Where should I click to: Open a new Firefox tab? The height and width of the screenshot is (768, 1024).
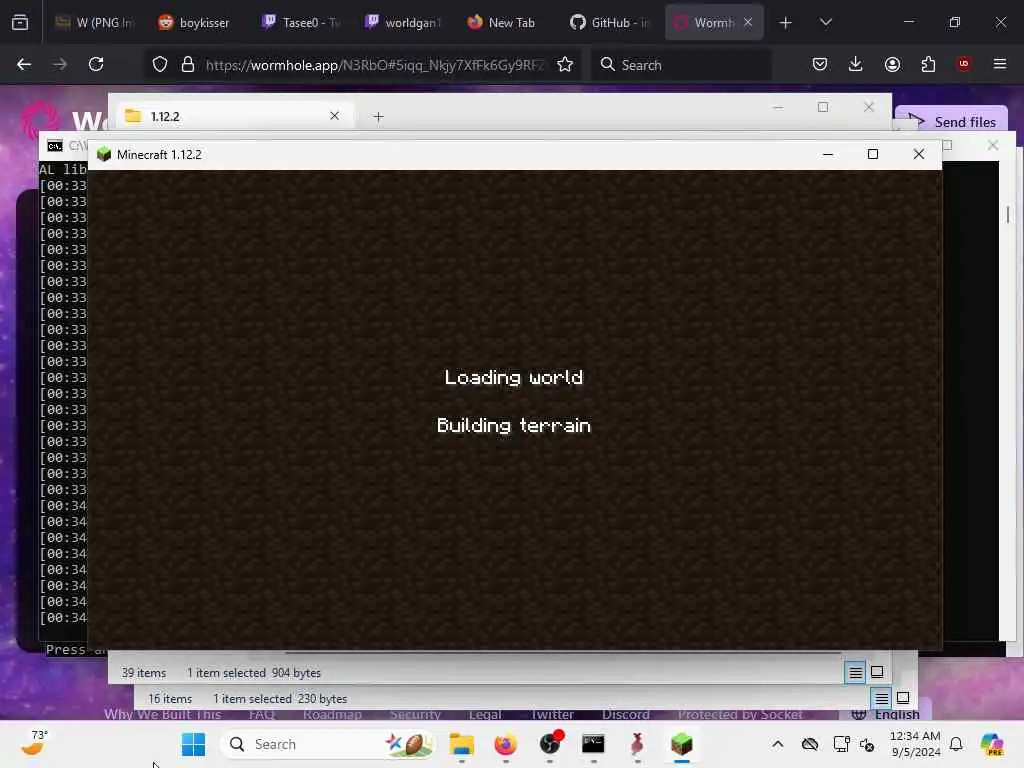point(786,22)
